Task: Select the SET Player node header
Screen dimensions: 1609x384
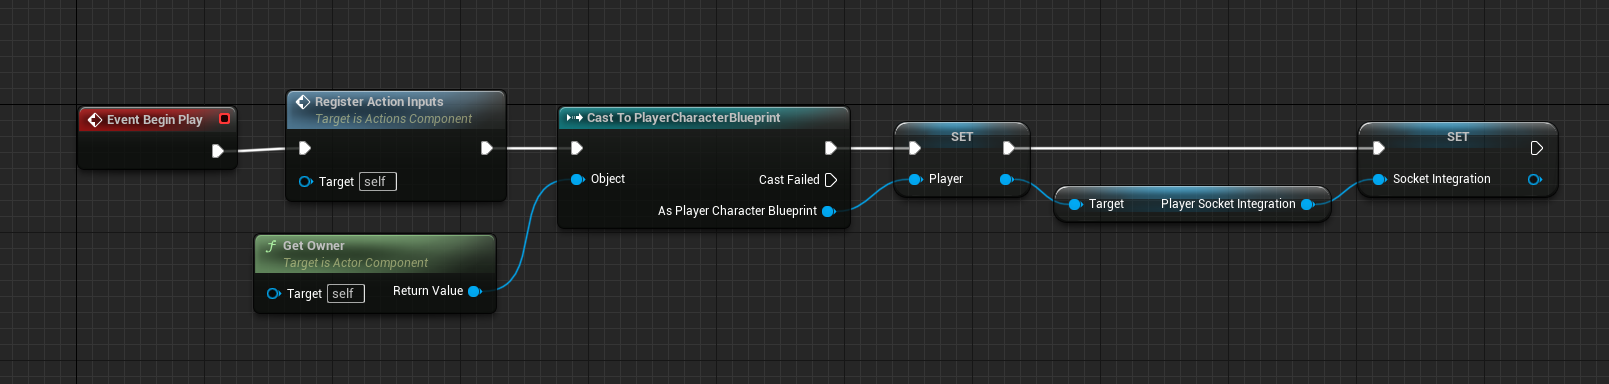Action: pyautogui.click(x=962, y=137)
